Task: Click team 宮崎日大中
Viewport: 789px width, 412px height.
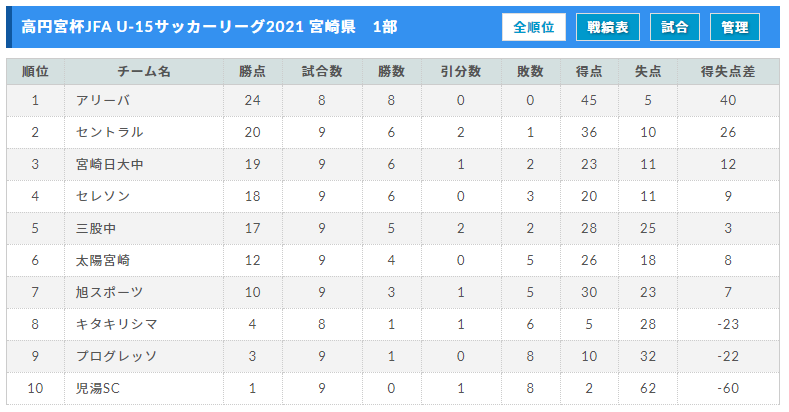Action: pyautogui.click(x=110, y=164)
